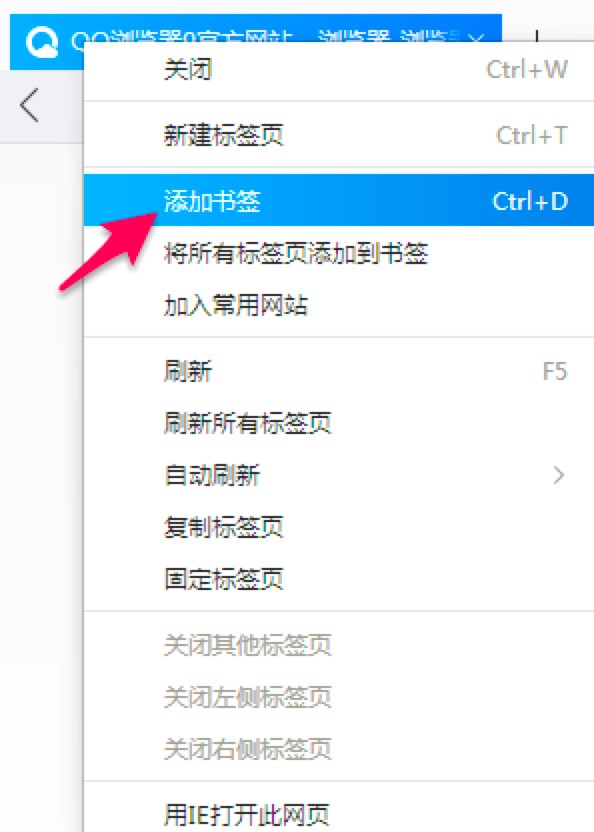This screenshot has width=594, height=832.
Task: Choose 刷新所有标签页 entry
Action: click(339, 423)
